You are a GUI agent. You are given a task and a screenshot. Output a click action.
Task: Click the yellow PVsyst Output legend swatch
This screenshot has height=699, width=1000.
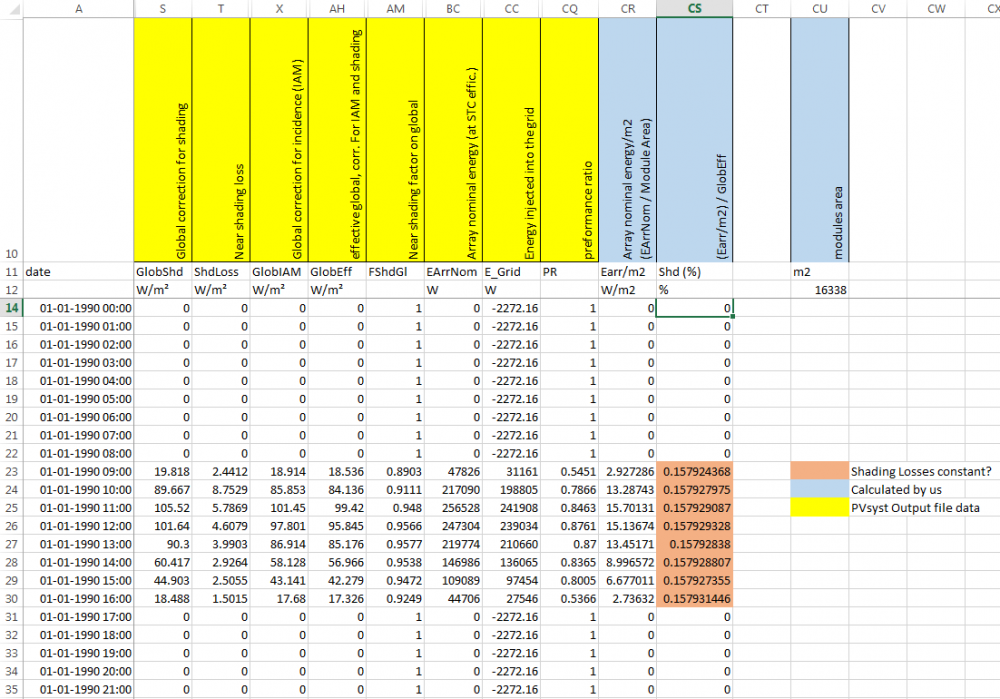[x=818, y=508]
